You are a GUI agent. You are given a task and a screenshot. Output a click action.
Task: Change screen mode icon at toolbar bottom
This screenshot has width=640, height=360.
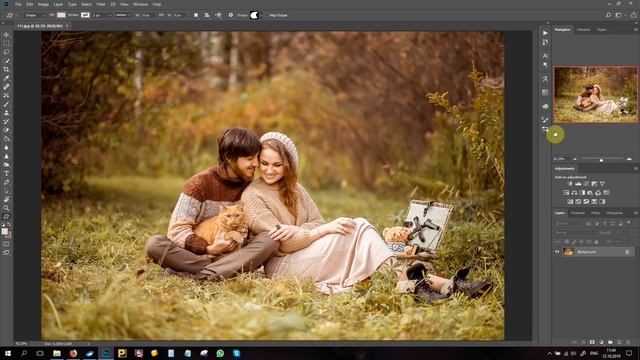coord(6,253)
